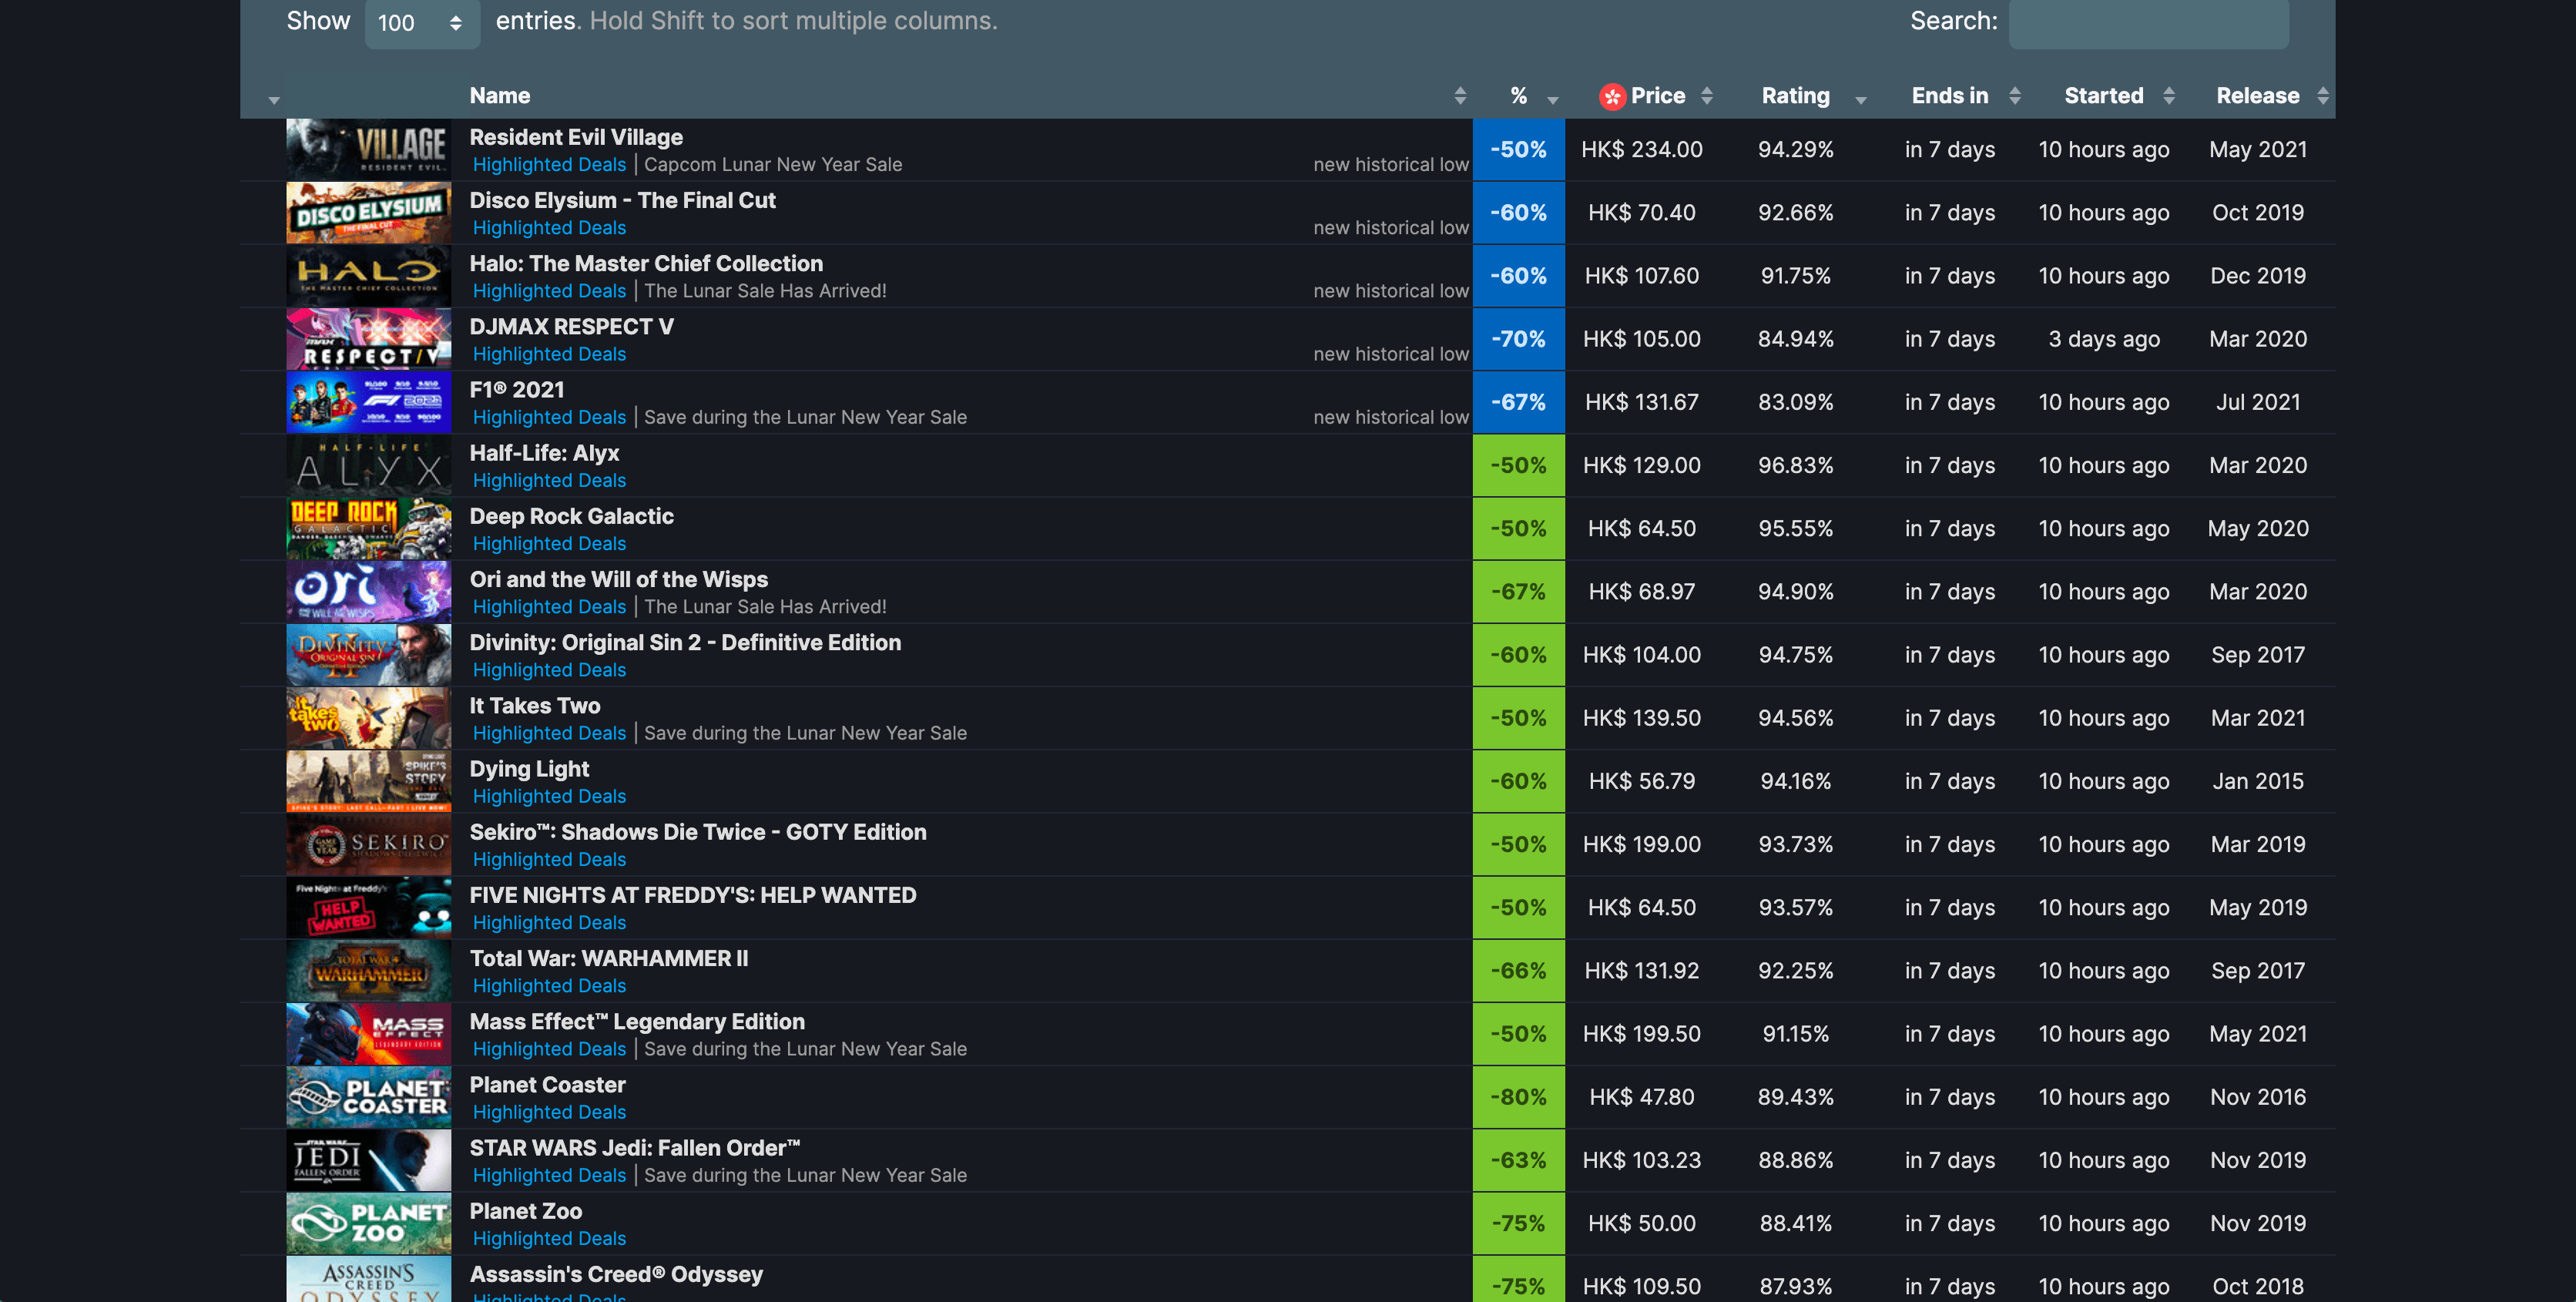
Task: Click the HK$ 47.80 price cell
Action: 1641,1097
